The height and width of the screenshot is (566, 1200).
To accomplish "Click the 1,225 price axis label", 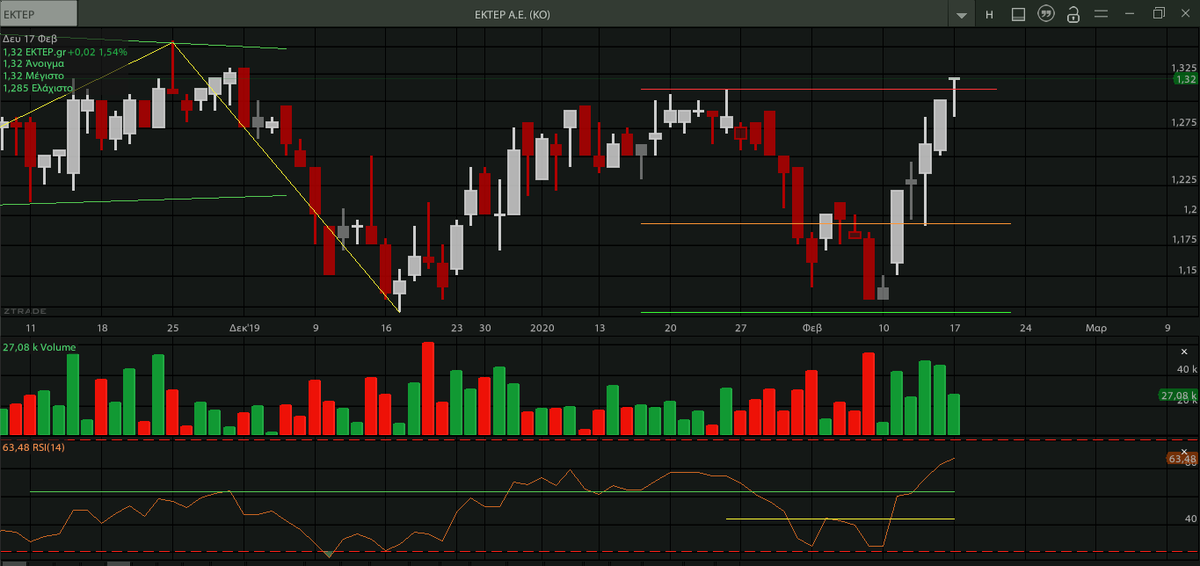I will [1184, 179].
